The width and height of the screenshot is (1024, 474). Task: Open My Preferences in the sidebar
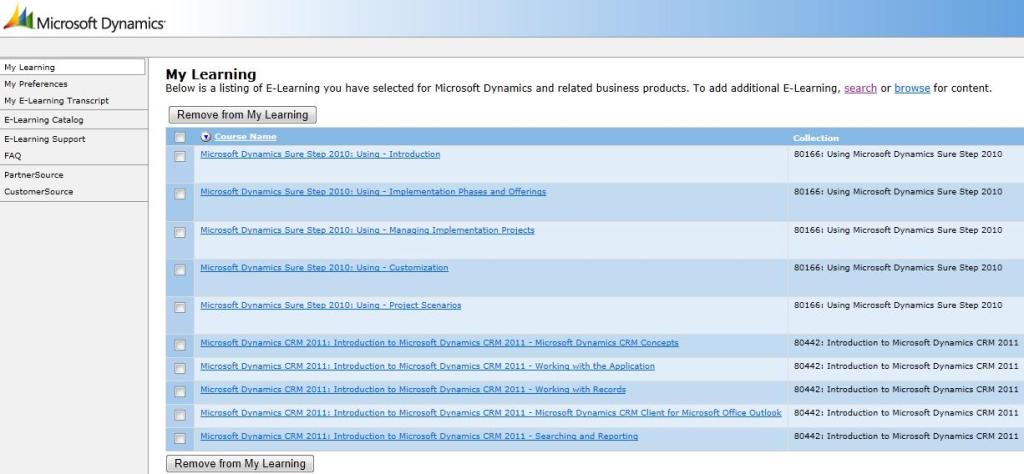(36, 84)
